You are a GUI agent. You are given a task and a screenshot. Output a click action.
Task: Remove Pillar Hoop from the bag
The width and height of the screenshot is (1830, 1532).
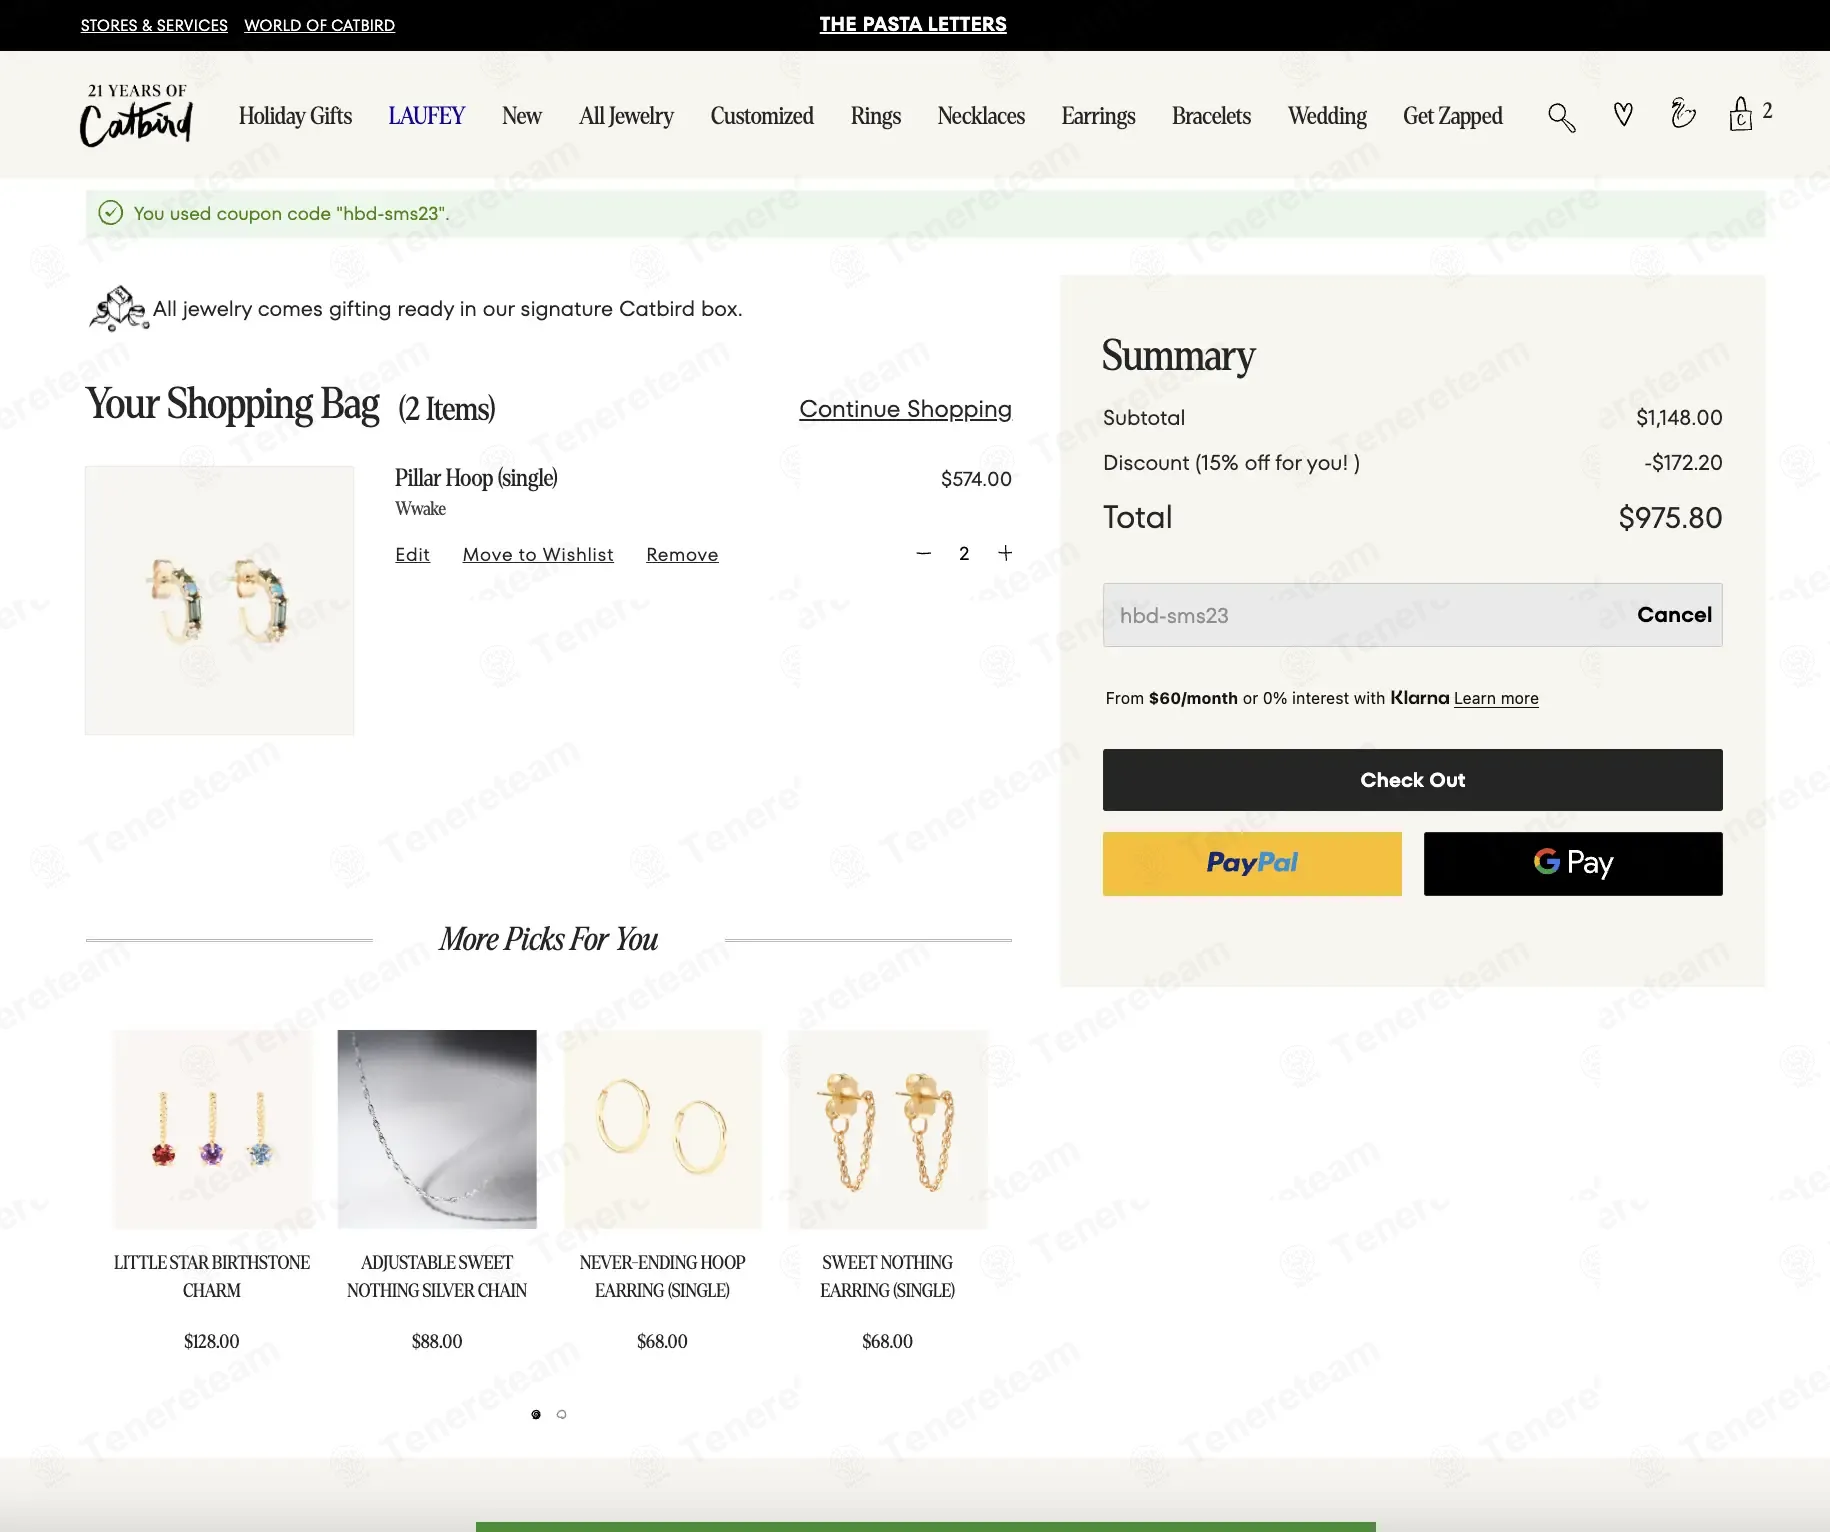(682, 555)
